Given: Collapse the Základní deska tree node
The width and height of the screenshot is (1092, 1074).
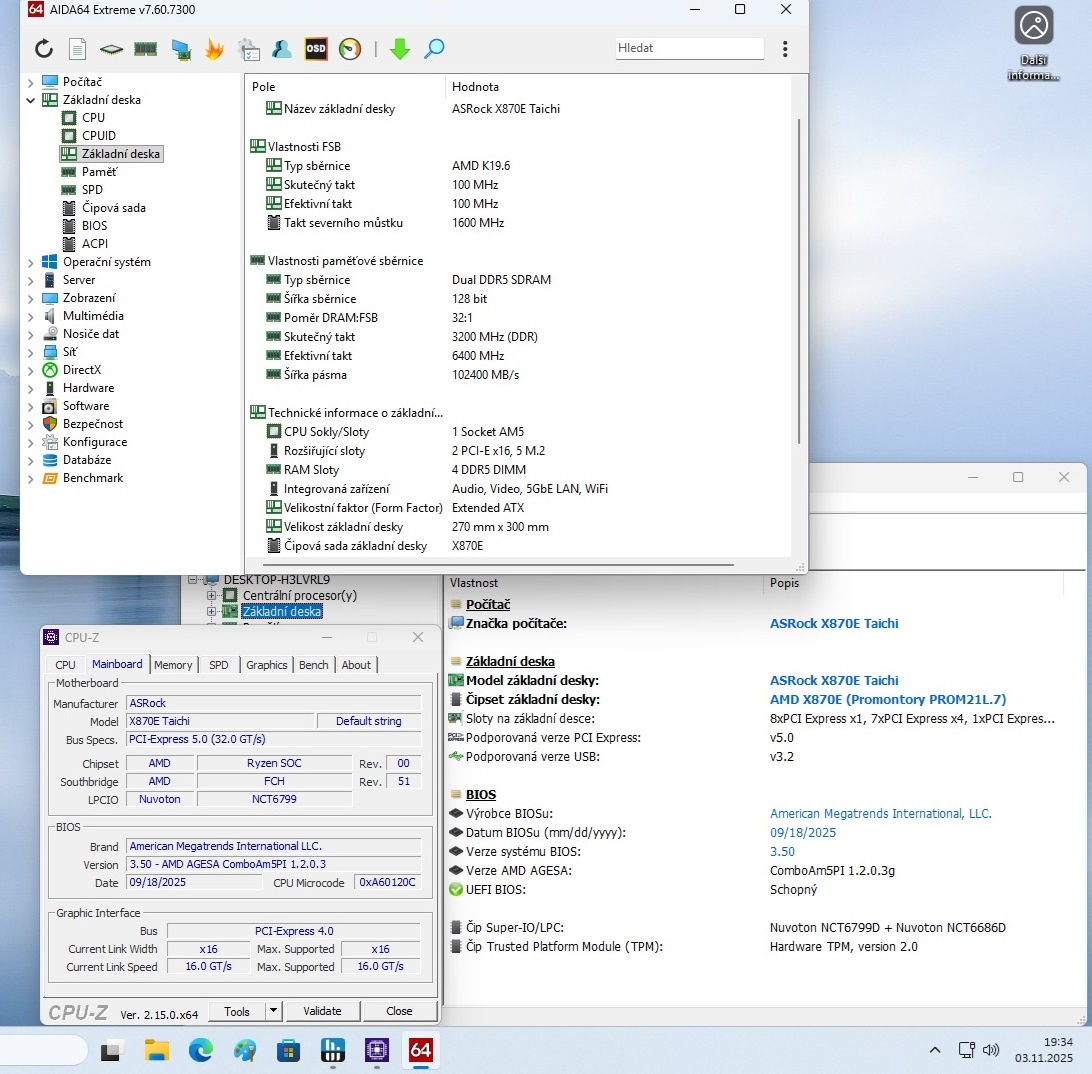Looking at the screenshot, I should (x=30, y=100).
